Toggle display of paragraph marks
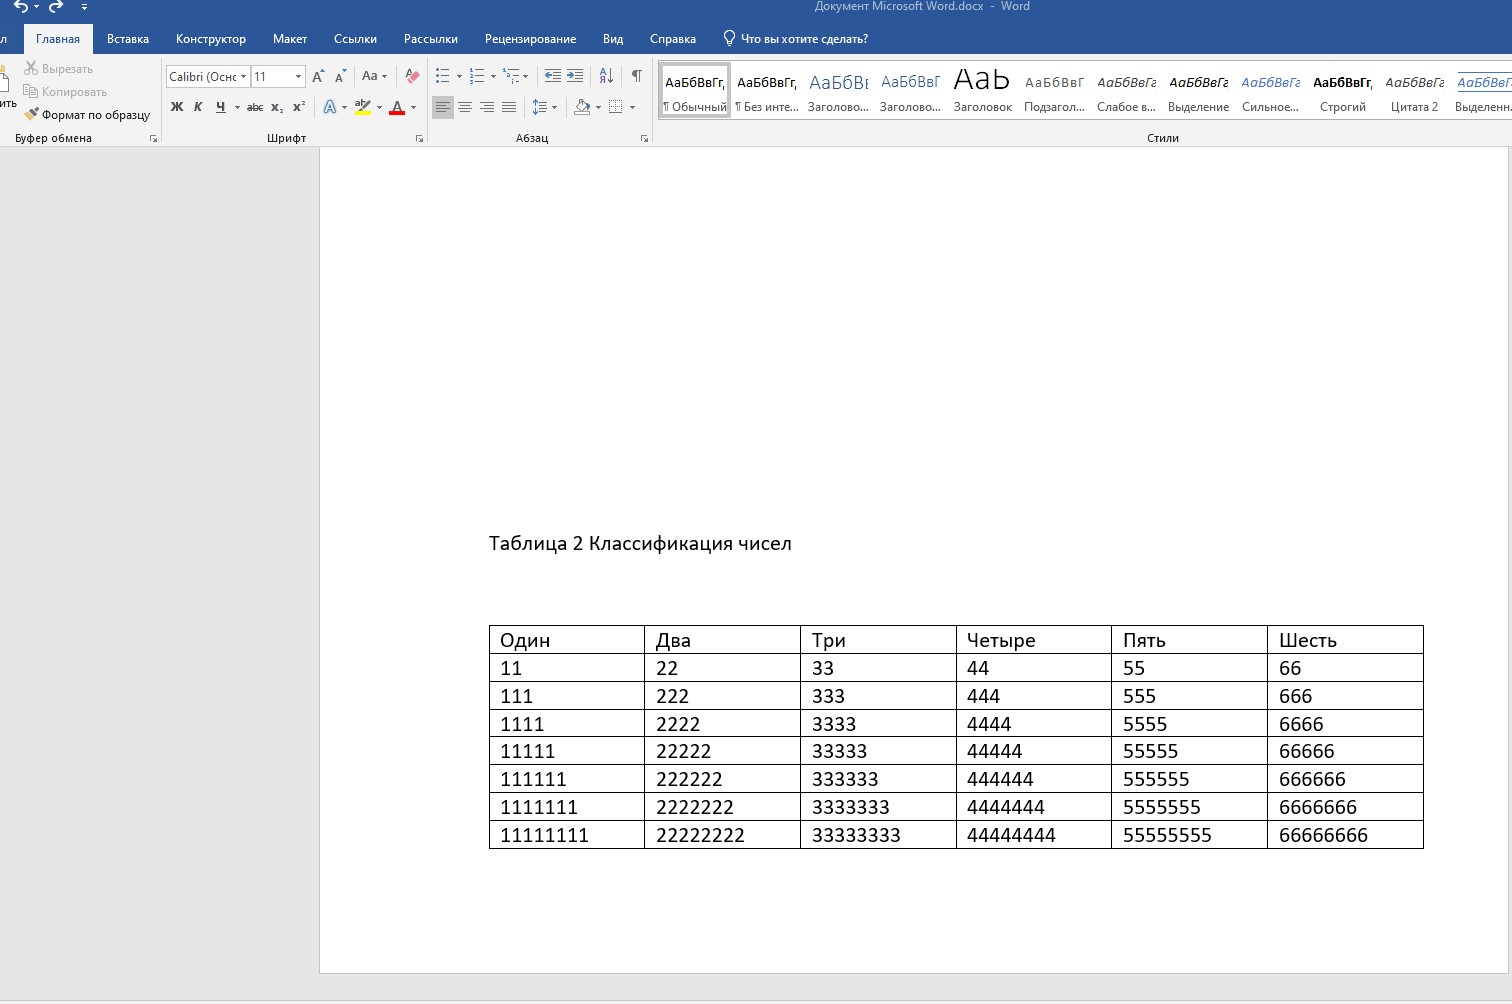Viewport: 1512px width, 1004px height. (x=637, y=76)
